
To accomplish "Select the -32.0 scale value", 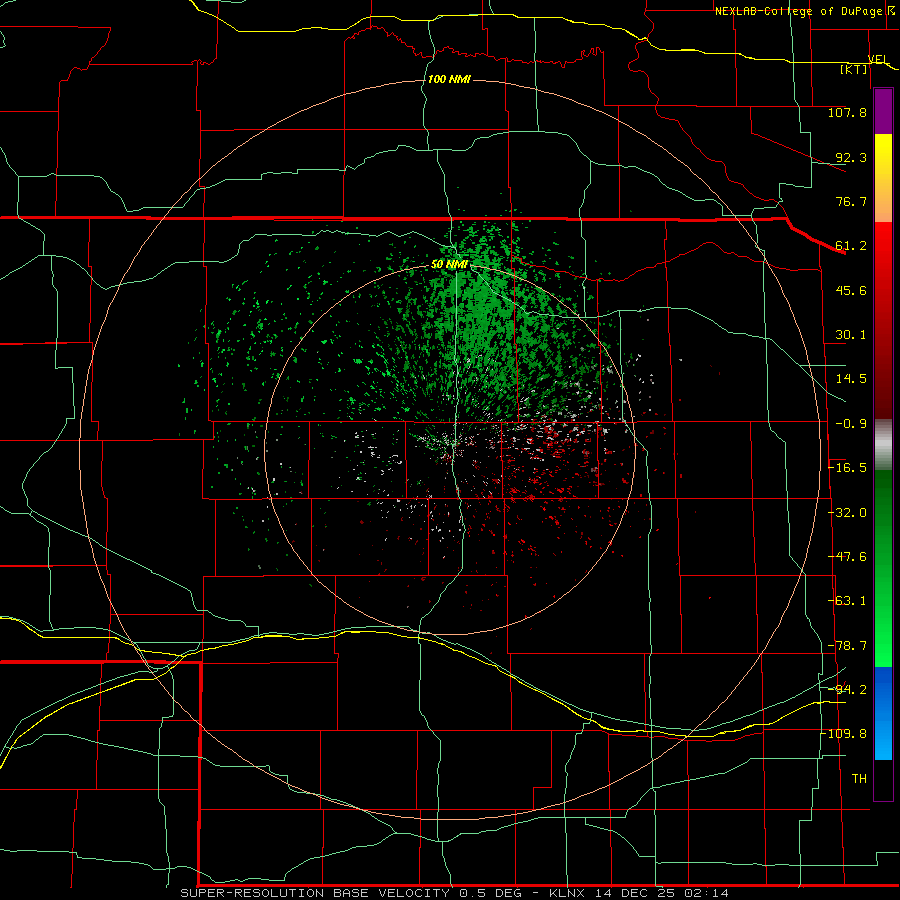I will coord(847,513).
